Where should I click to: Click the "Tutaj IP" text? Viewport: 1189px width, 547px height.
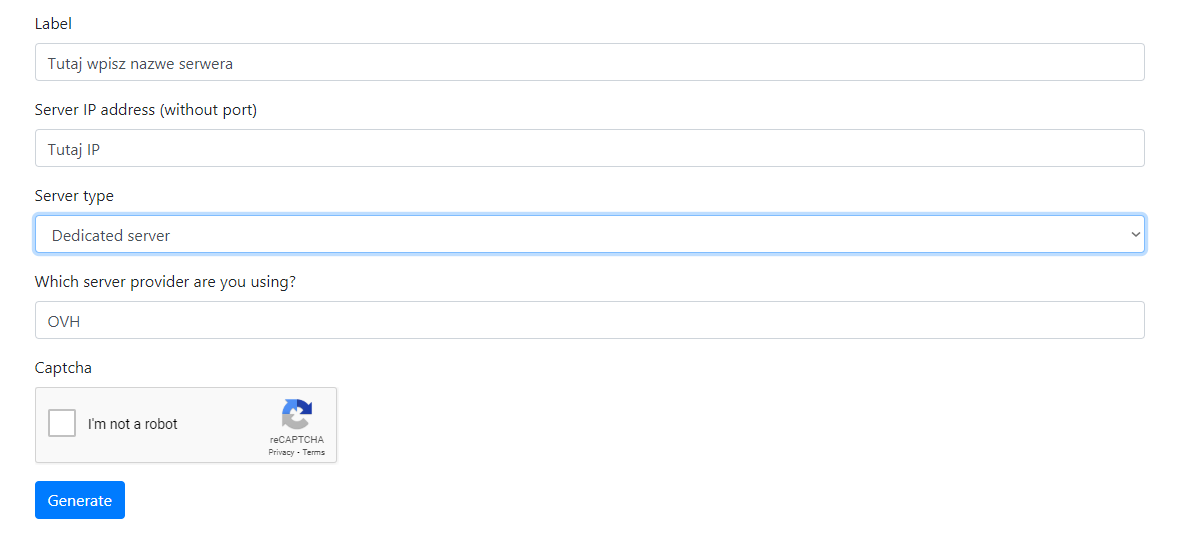pyautogui.click(x=74, y=150)
